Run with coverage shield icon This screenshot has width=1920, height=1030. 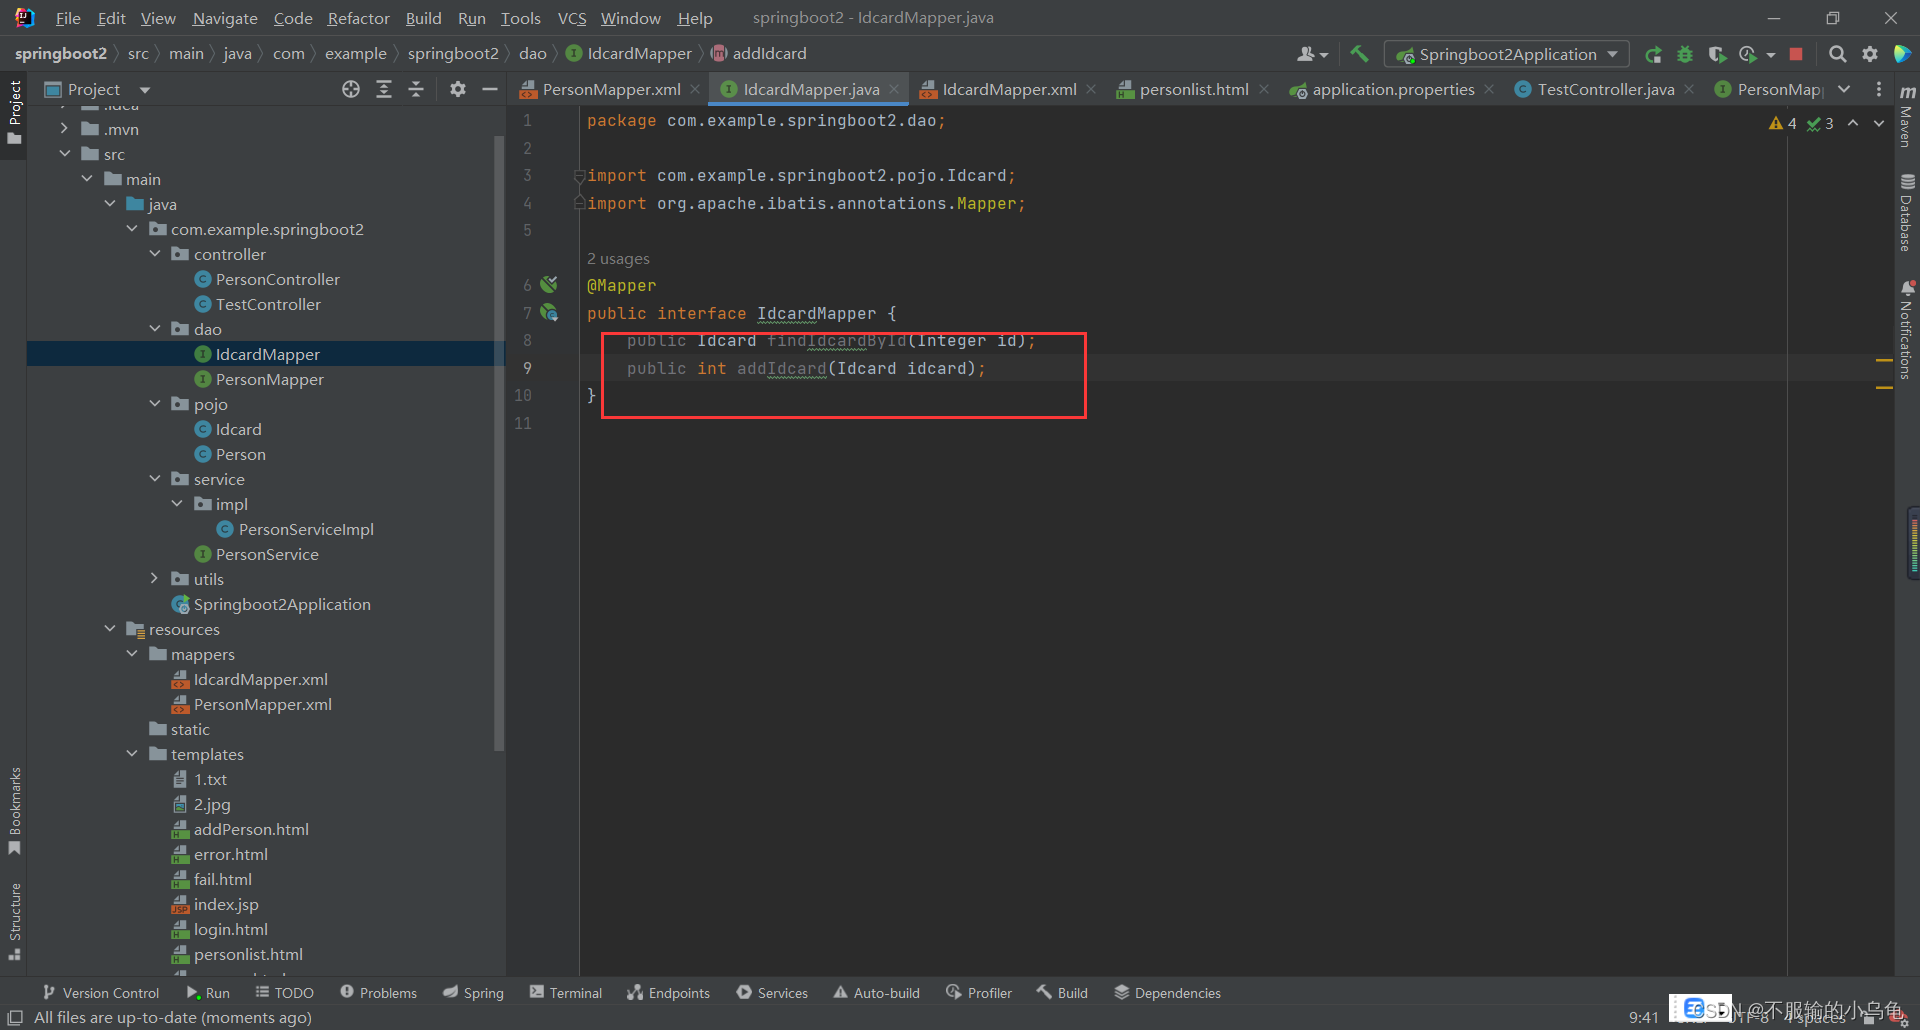(1717, 54)
